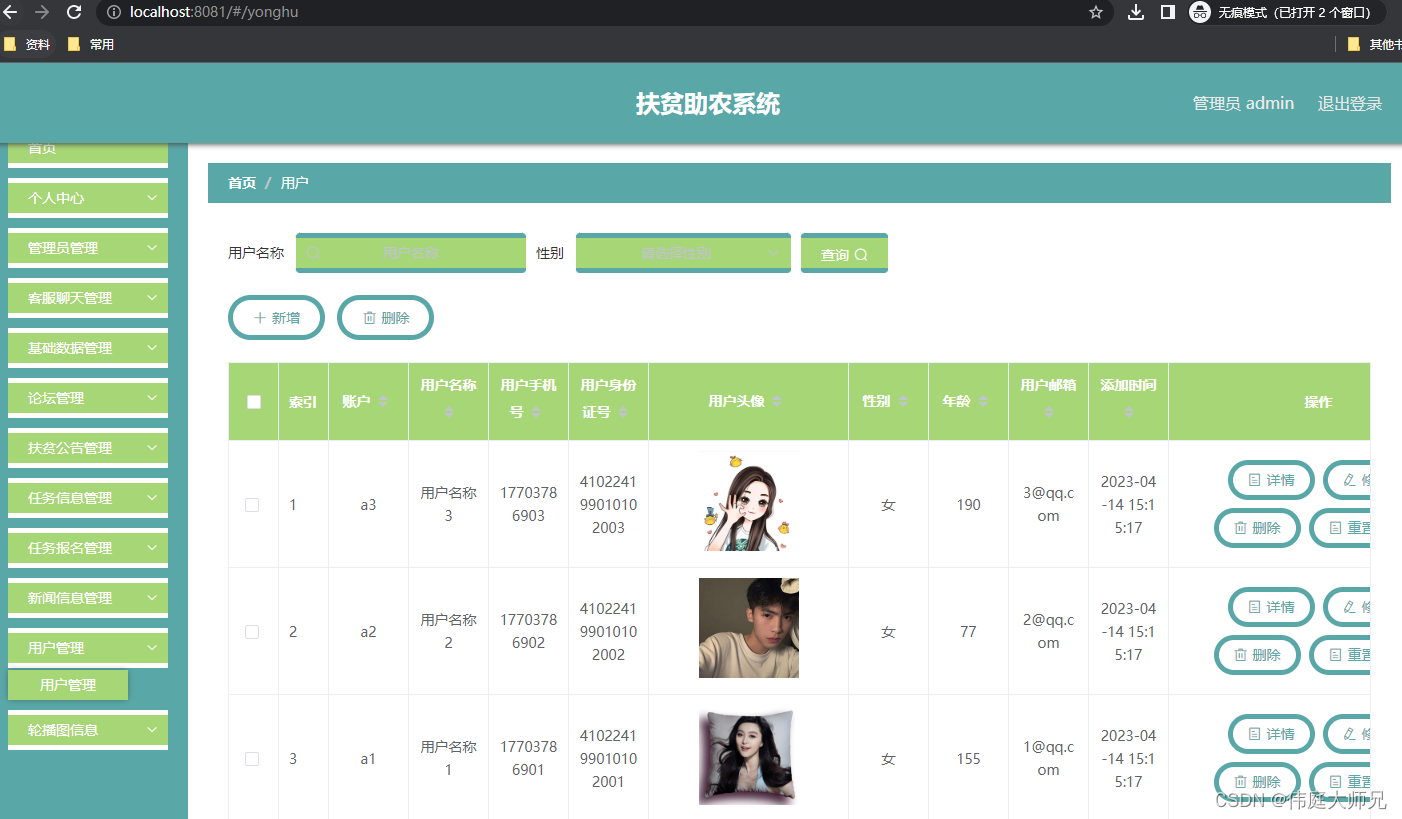1402x819 pixels.
Task: Collapse 用户管理 sidebar menu
Action: click(88, 648)
